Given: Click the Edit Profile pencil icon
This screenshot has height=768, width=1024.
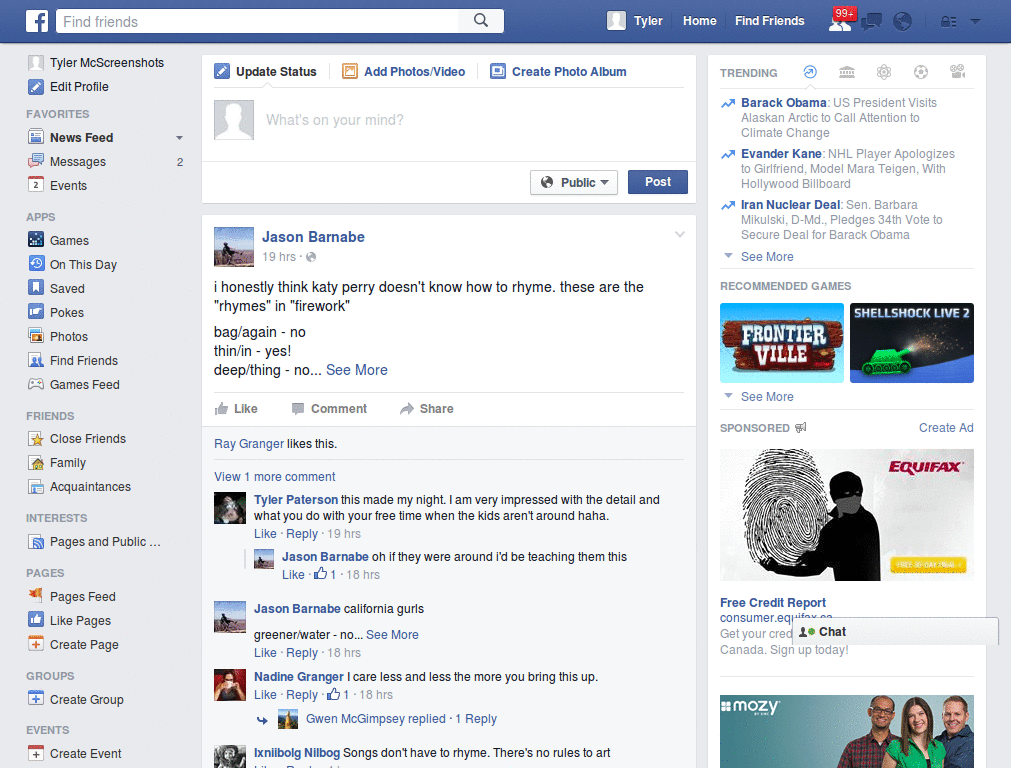Looking at the screenshot, I should [x=36, y=86].
